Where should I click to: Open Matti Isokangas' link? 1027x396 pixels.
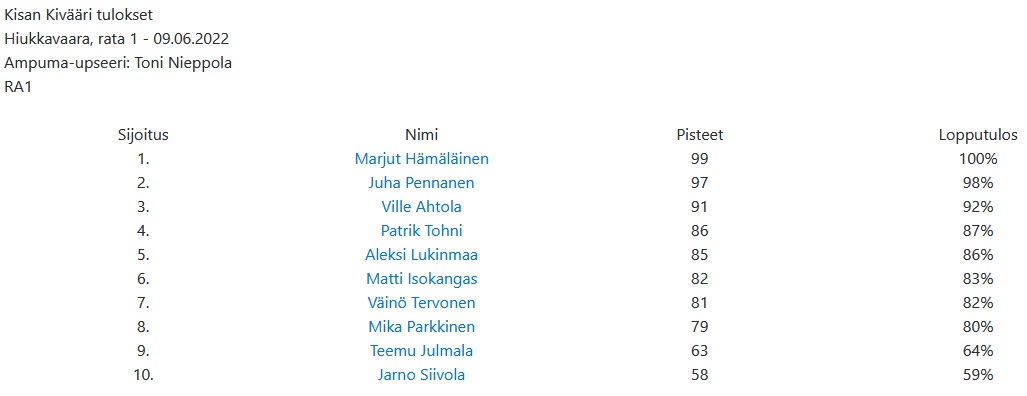coord(422,279)
